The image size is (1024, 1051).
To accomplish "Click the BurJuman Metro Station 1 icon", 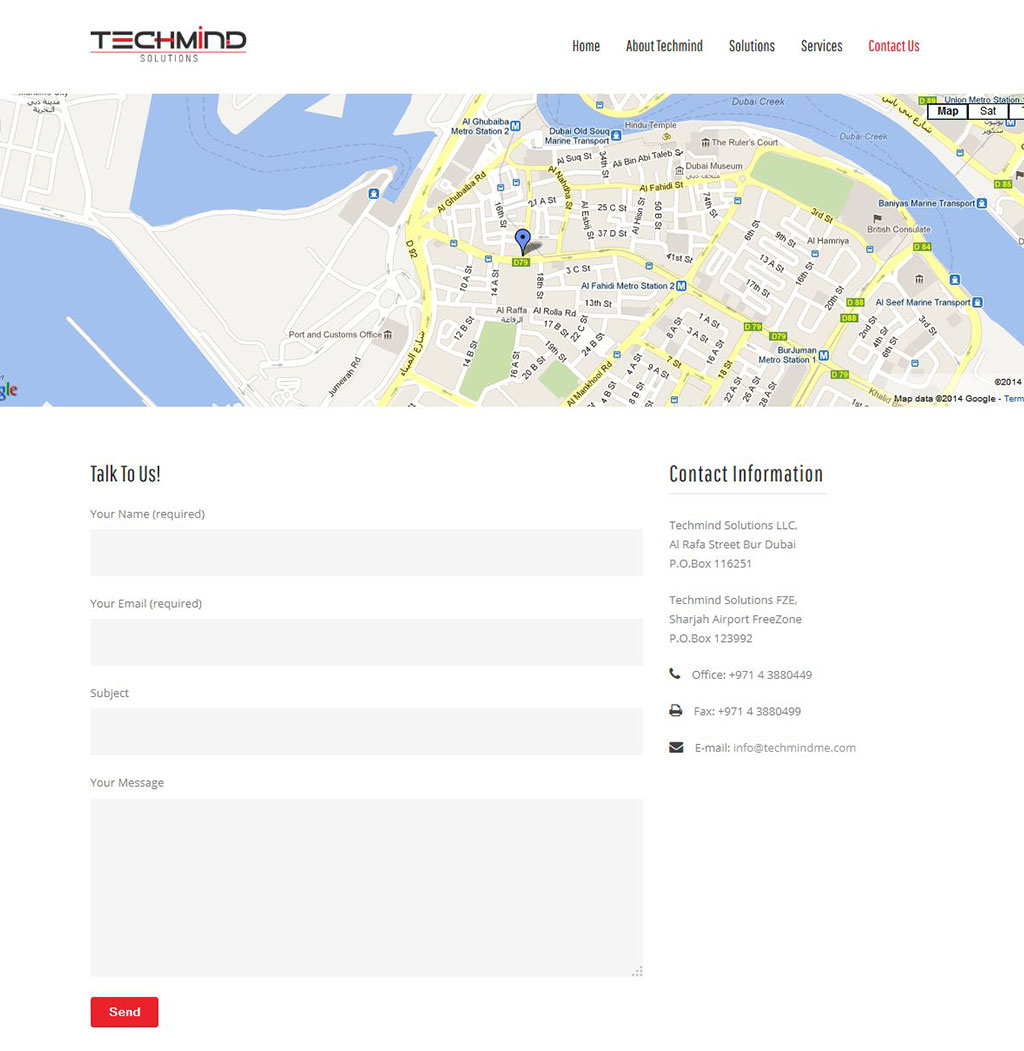I will [x=824, y=356].
